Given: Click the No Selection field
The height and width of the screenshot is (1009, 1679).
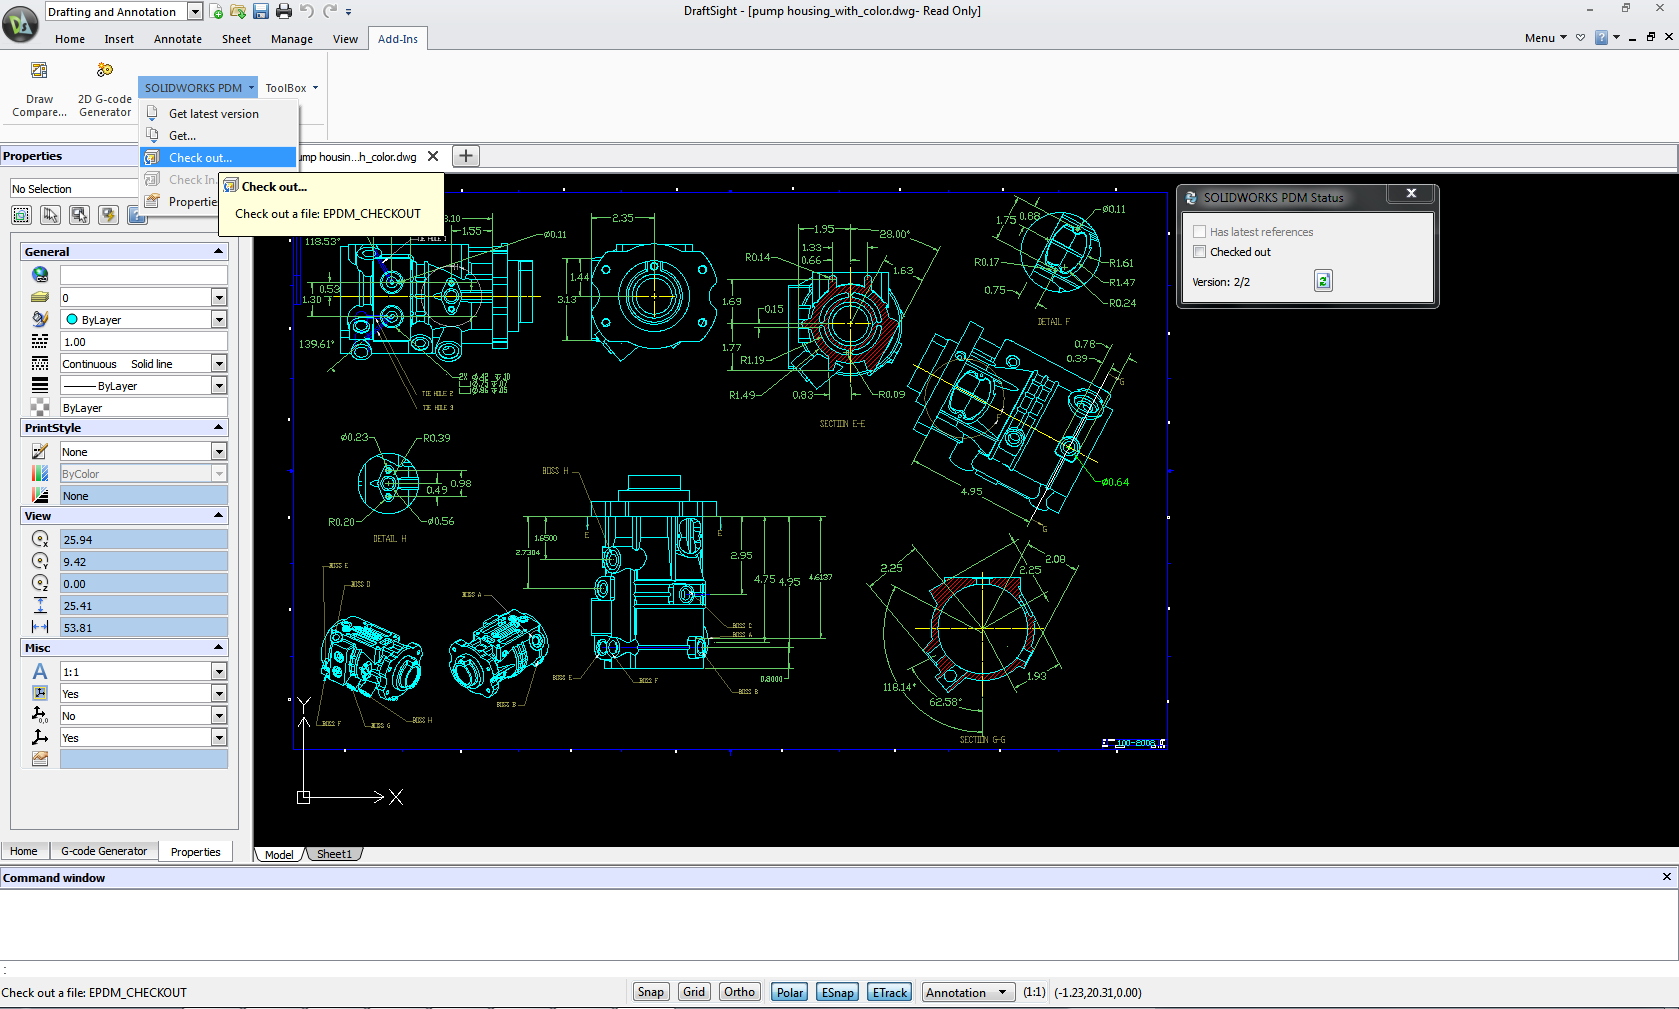Looking at the screenshot, I should click(x=74, y=189).
